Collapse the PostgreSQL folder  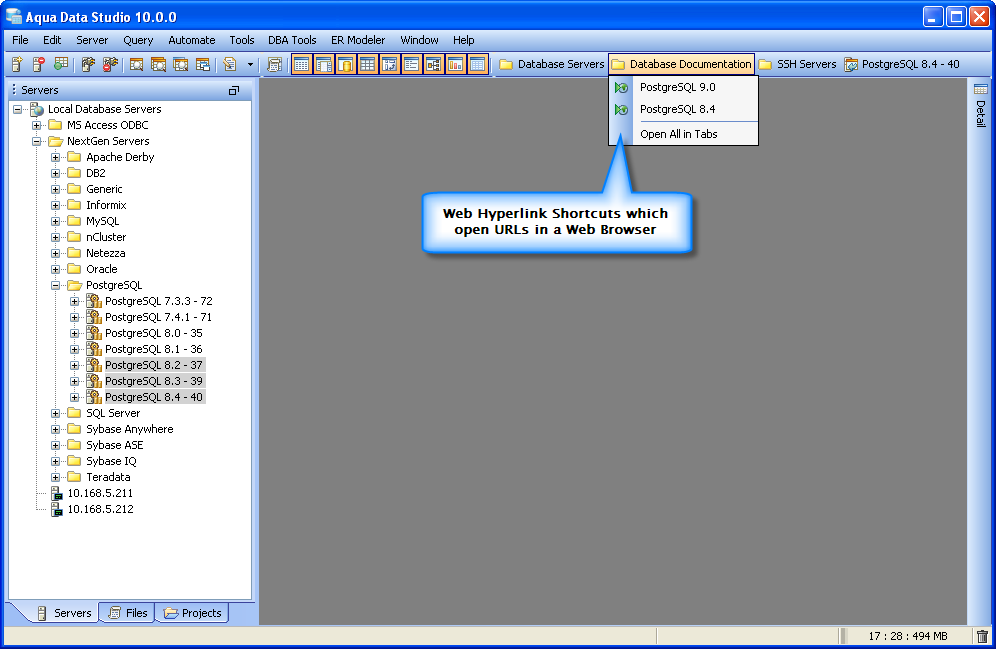[x=56, y=285]
